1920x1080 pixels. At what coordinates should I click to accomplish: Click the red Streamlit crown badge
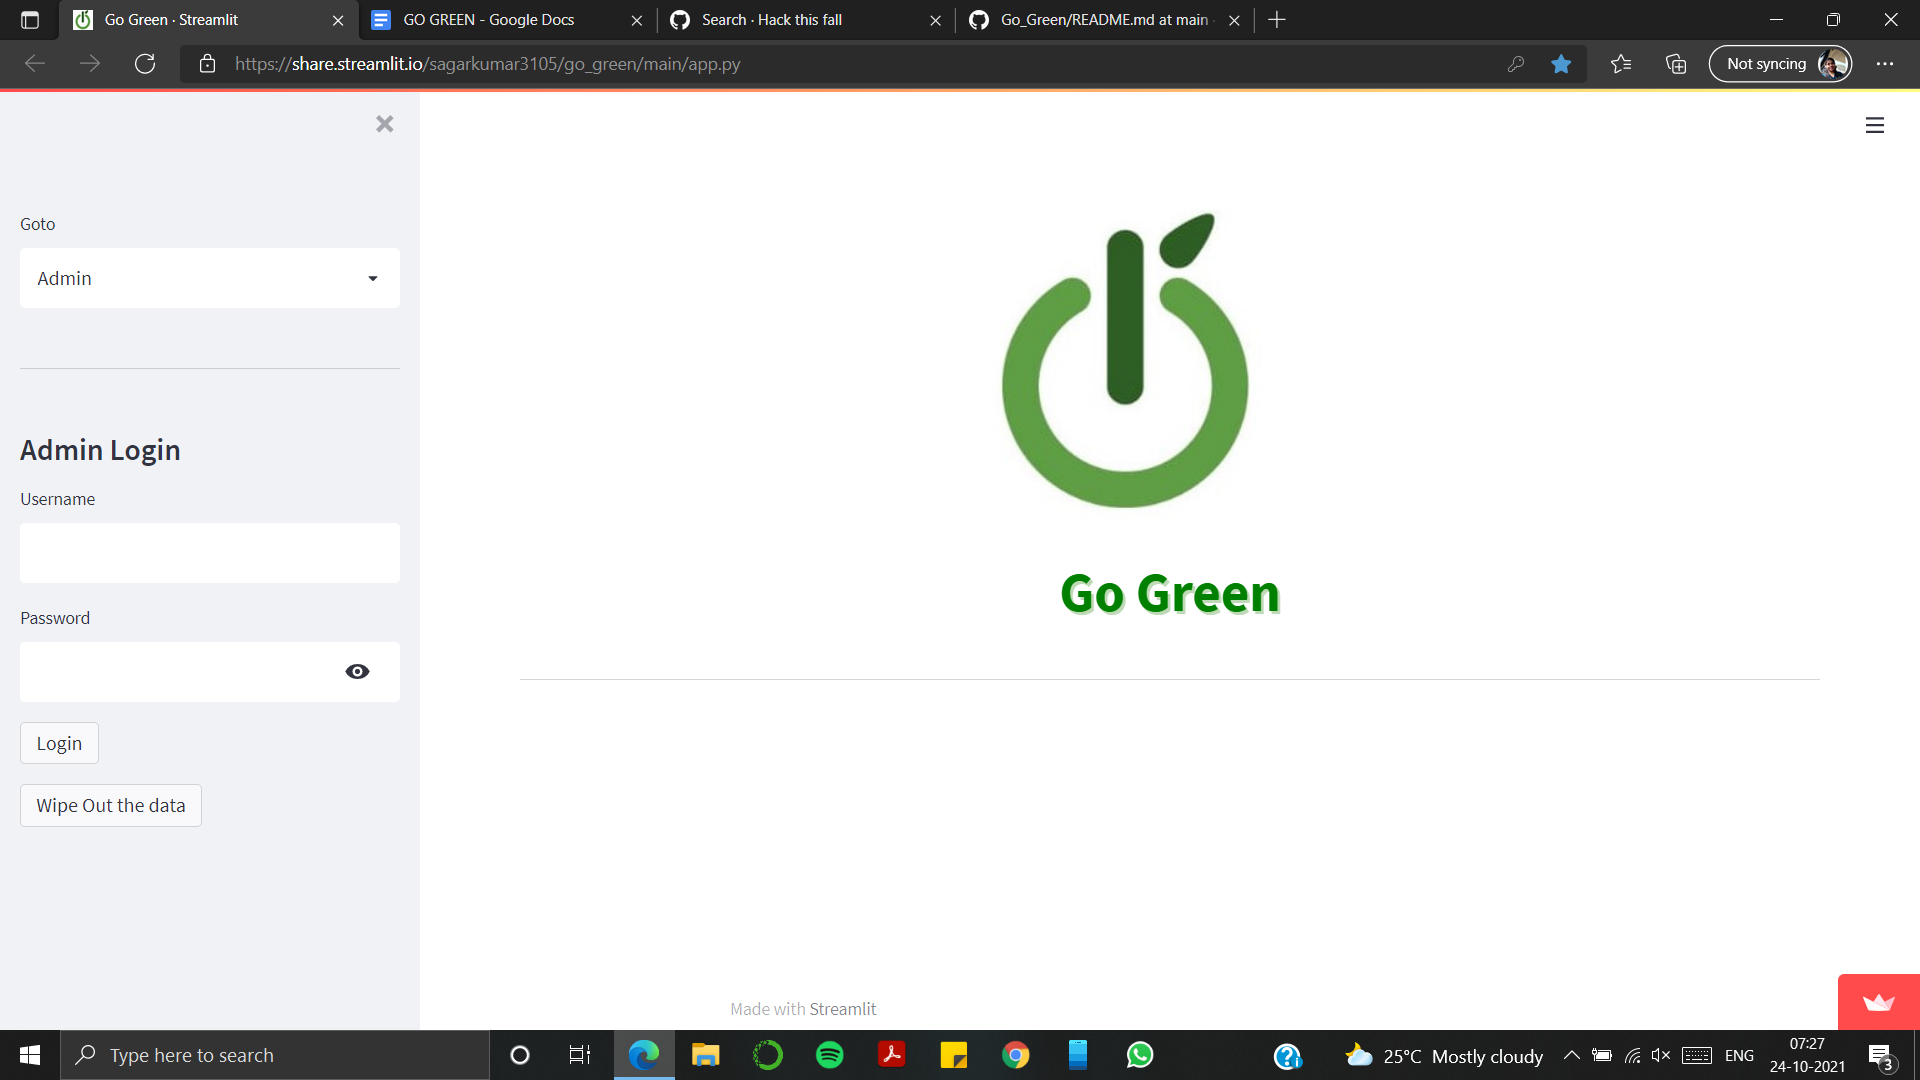1878,1002
